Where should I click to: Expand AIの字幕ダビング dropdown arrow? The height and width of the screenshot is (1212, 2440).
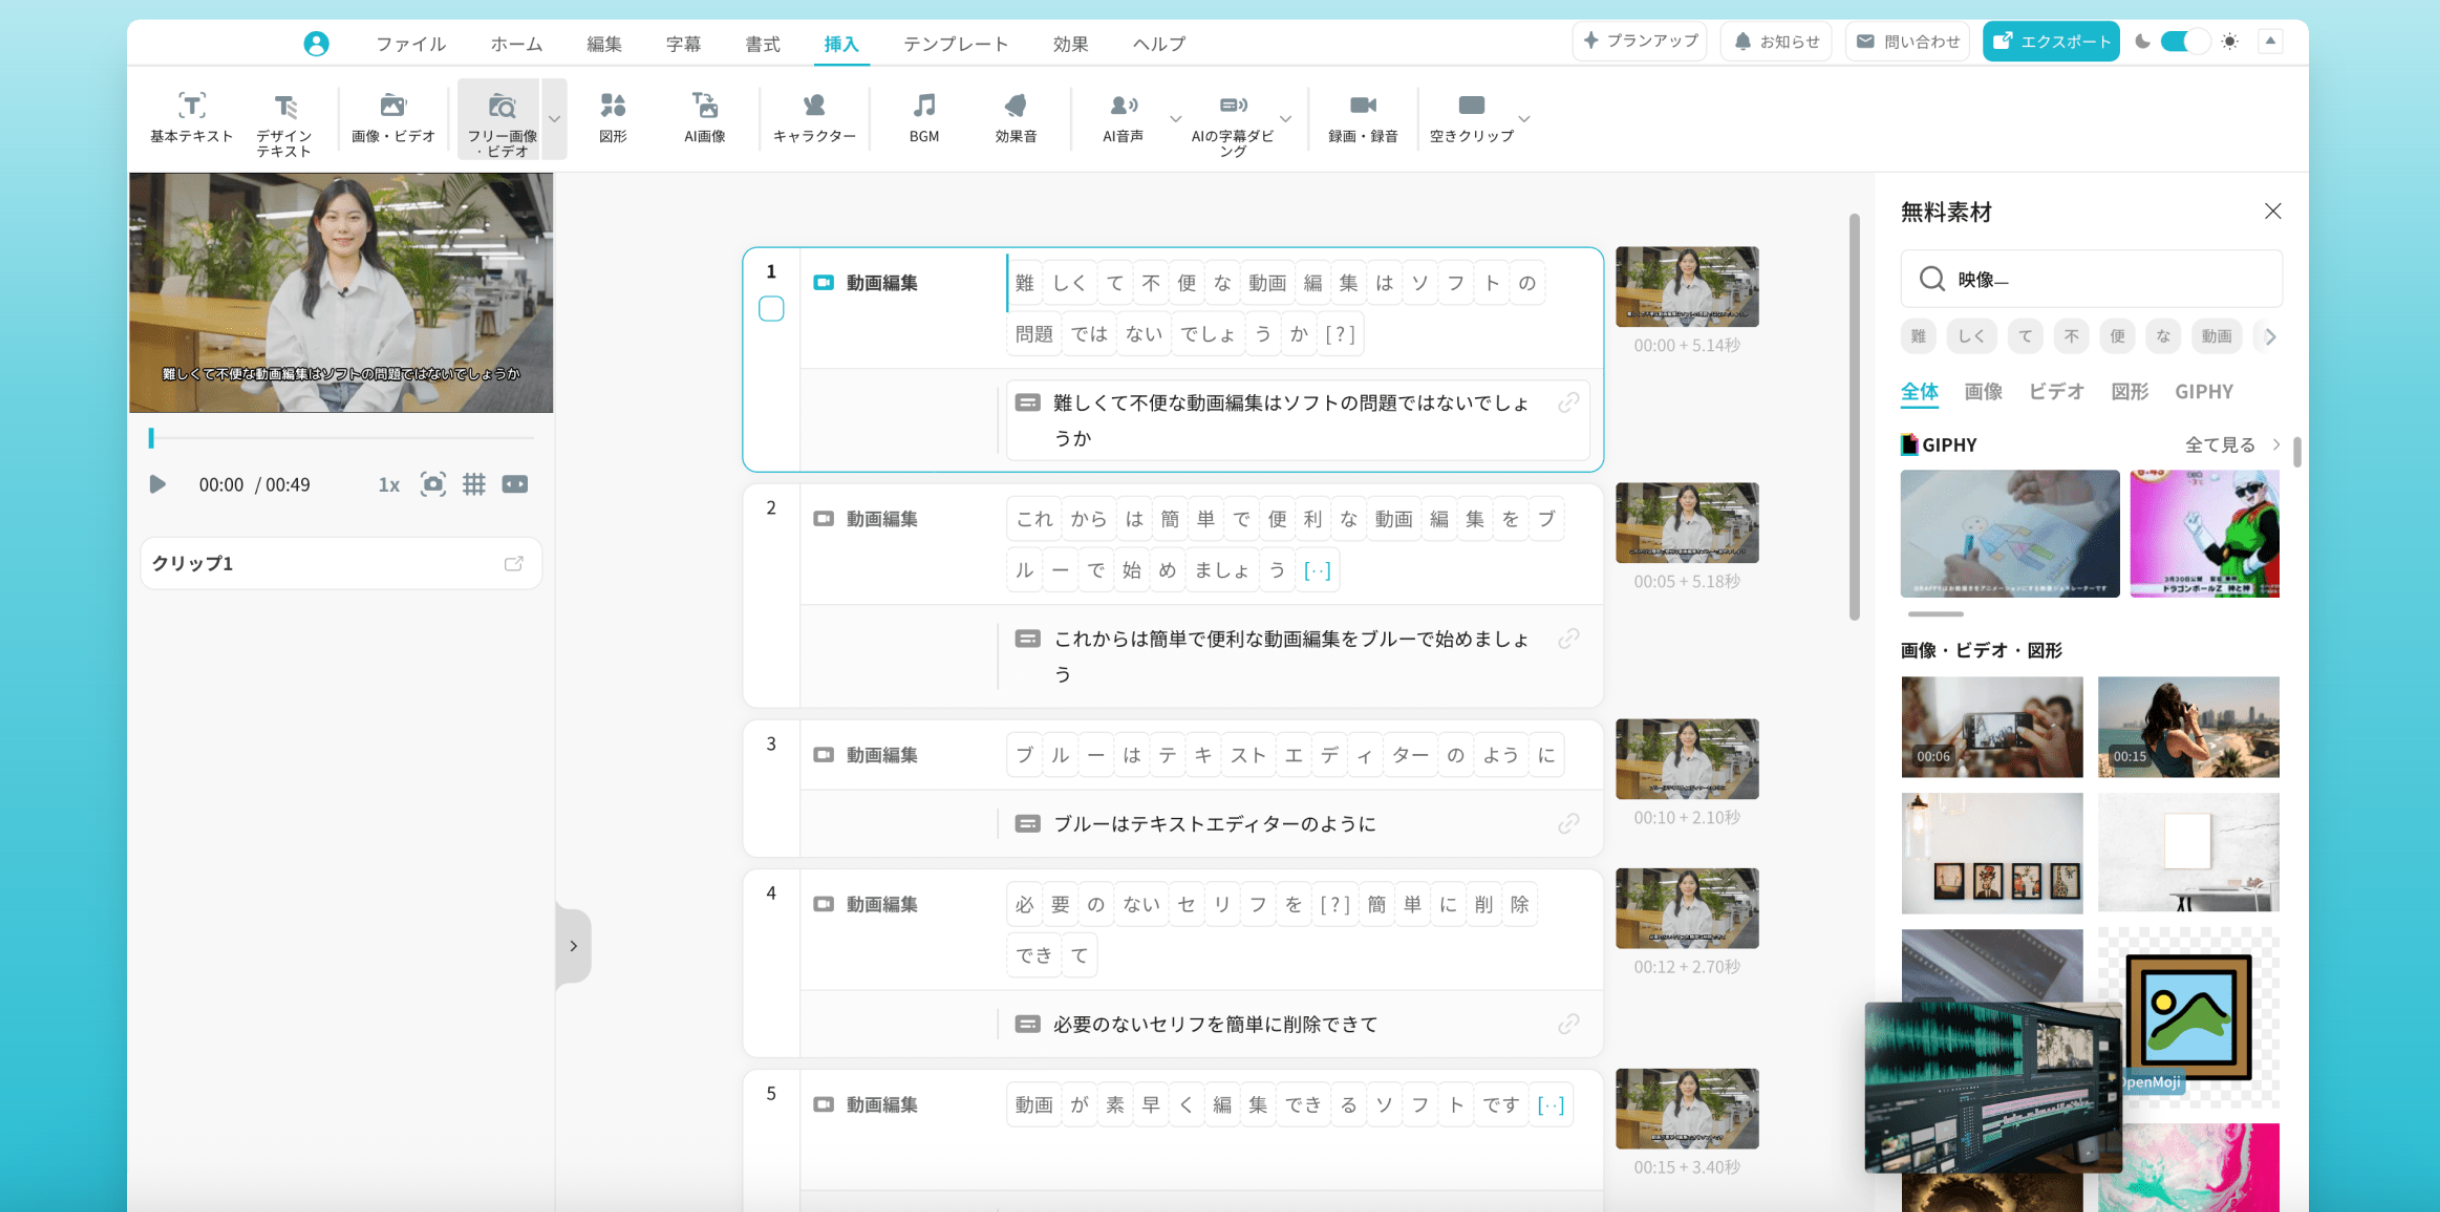[x=1286, y=119]
